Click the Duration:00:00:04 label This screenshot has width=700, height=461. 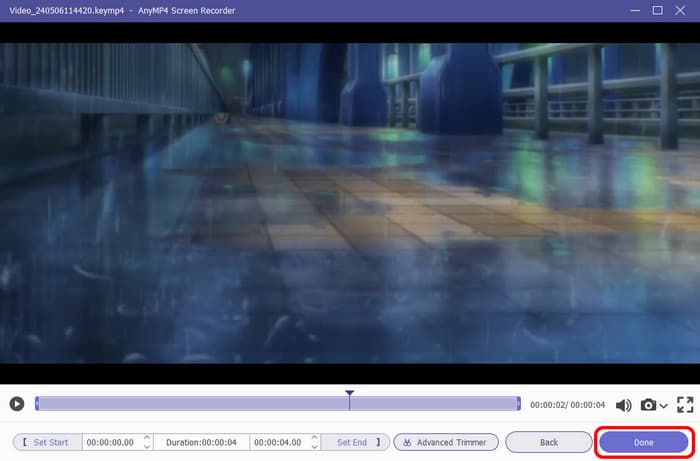pos(201,442)
